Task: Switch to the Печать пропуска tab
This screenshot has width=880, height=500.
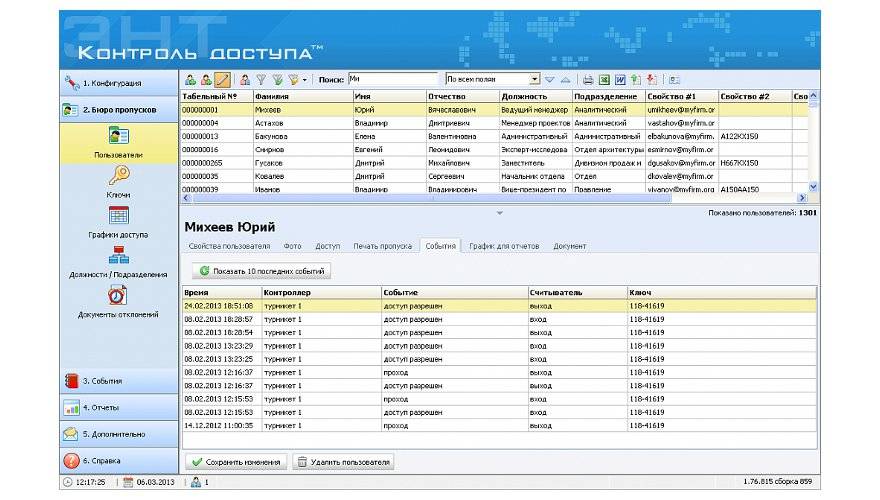Action: click(382, 245)
